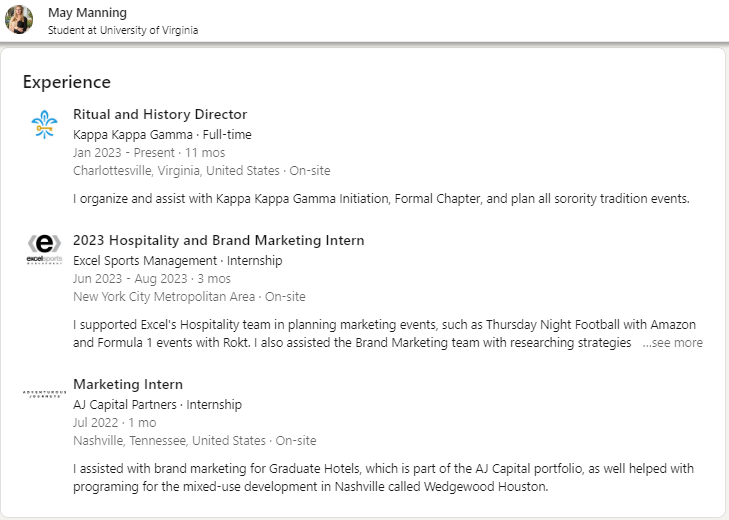Click "Student at University of Virginia" headline
This screenshot has height=520, width=729.
[x=123, y=30]
